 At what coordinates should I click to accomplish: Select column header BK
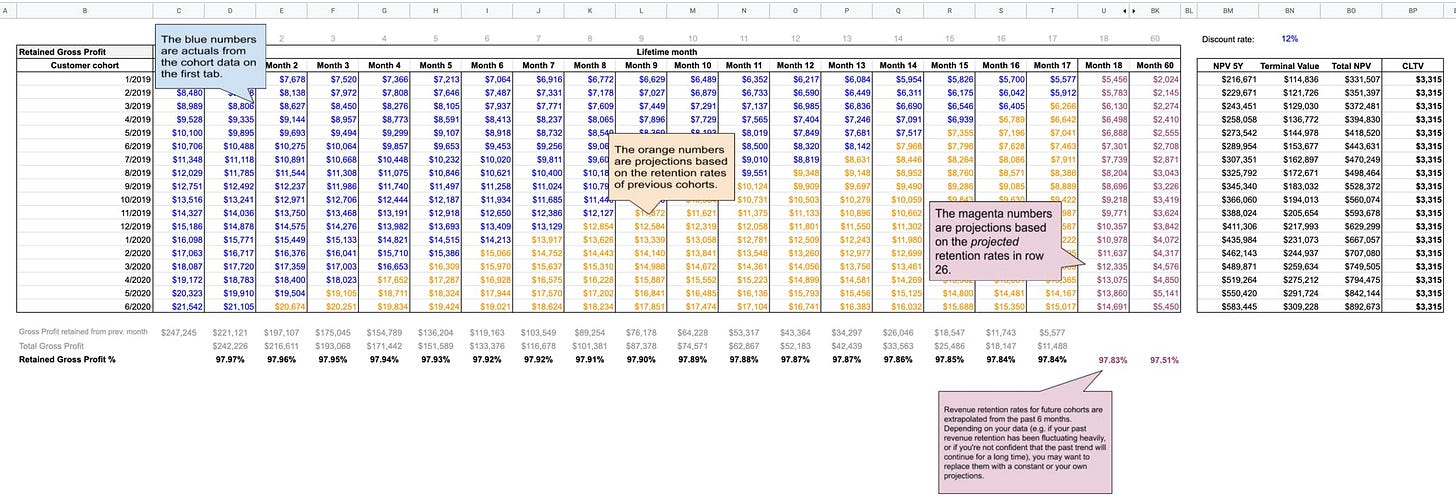(1157, 9)
